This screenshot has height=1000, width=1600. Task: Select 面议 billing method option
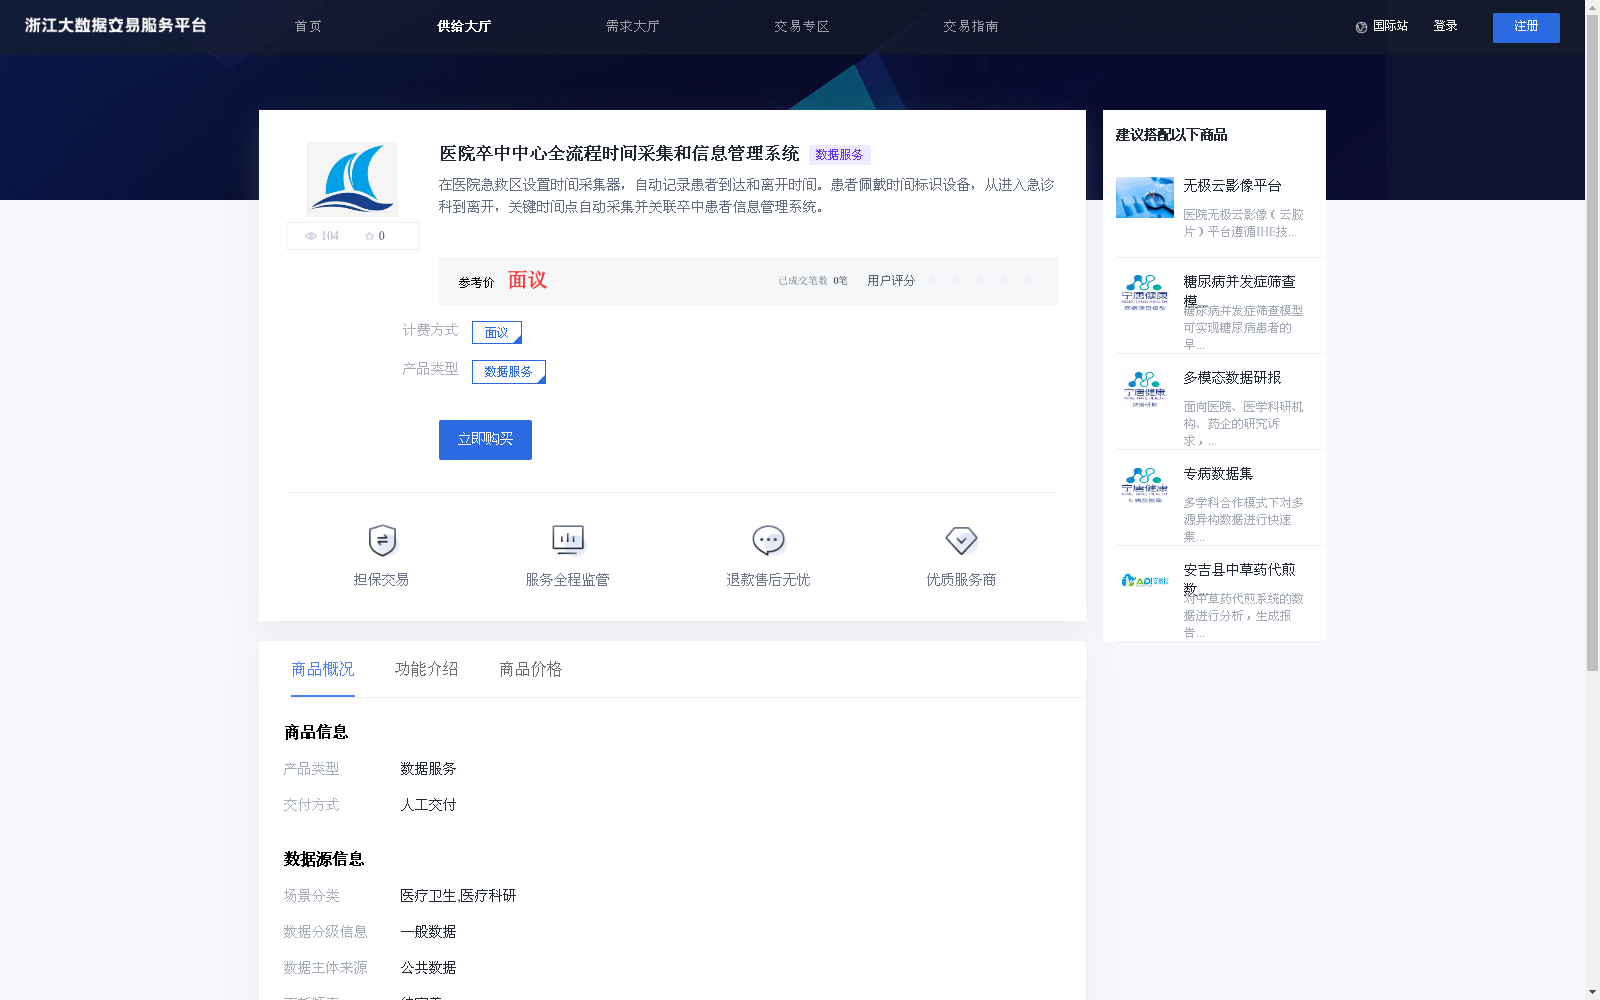[x=497, y=332]
